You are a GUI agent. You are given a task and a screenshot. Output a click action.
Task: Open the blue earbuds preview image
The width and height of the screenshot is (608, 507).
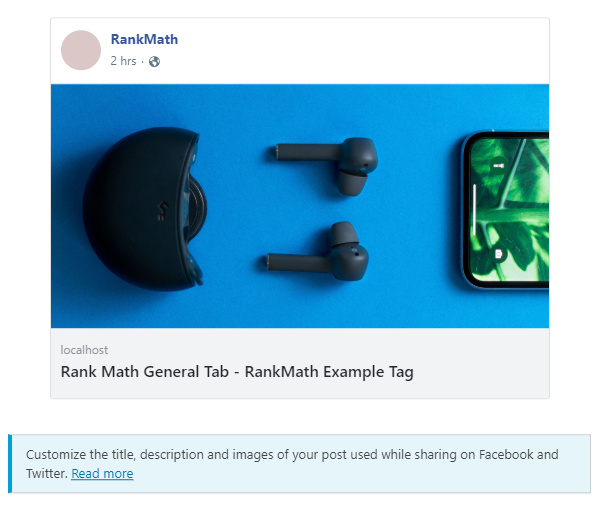point(300,206)
